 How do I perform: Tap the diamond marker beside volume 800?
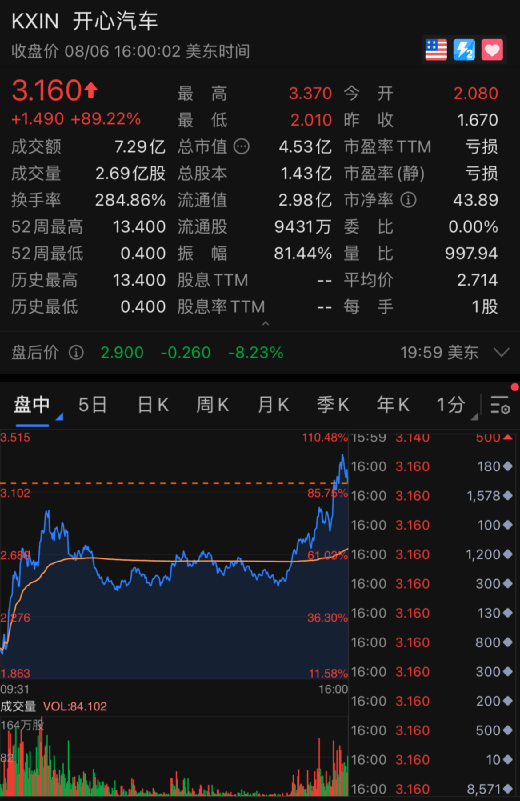508,642
